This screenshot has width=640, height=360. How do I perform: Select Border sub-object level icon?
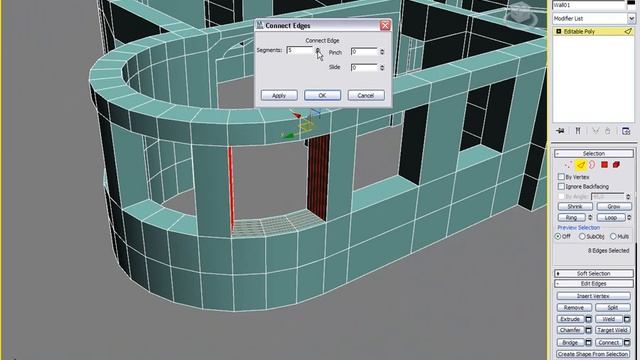point(592,164)
